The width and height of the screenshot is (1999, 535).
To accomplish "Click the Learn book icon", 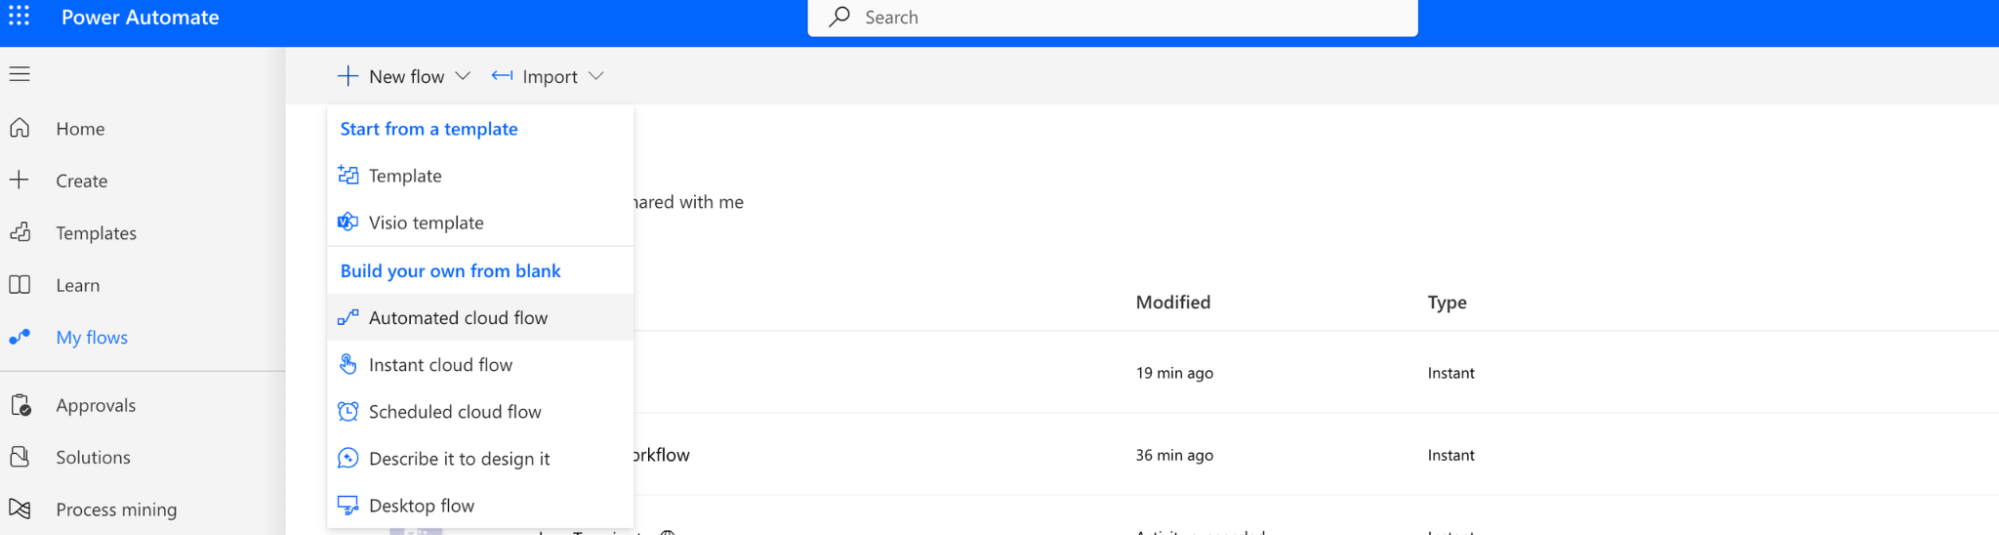I will [20, 284].
